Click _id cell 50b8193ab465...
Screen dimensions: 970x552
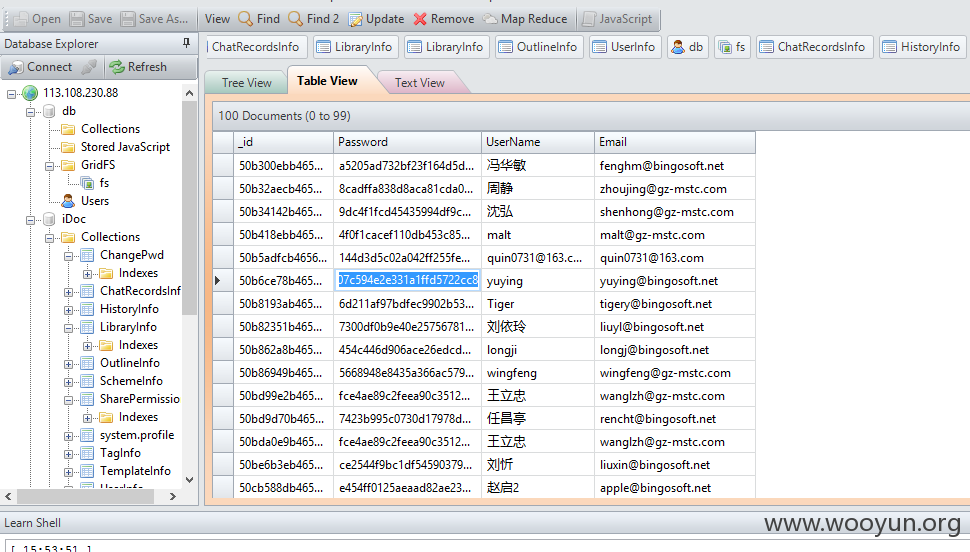pos(283,304)
